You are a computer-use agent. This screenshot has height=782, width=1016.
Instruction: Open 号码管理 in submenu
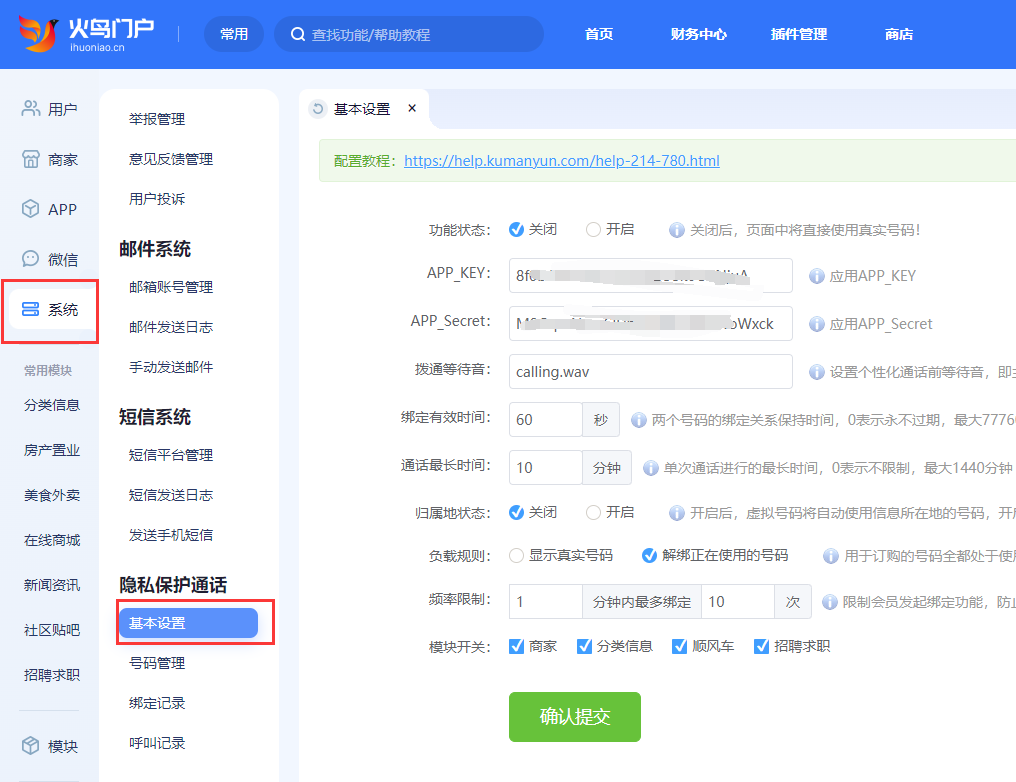pos(157,663)
